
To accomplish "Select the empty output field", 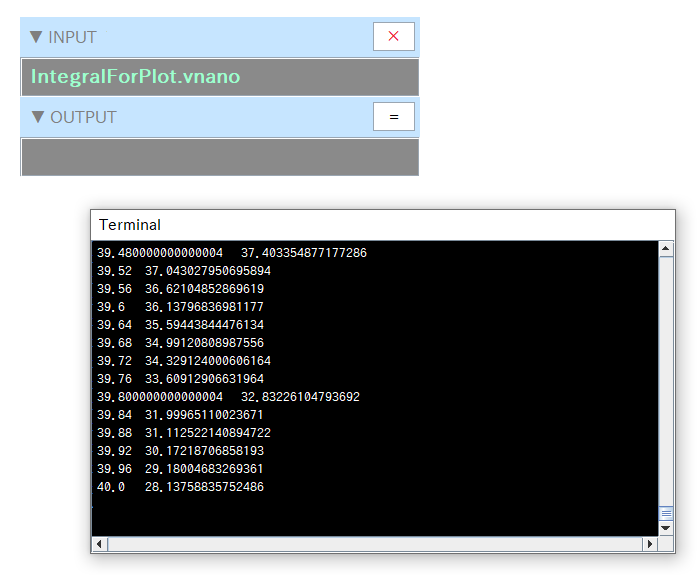I will pyautogui.click(x=220, y=157).
